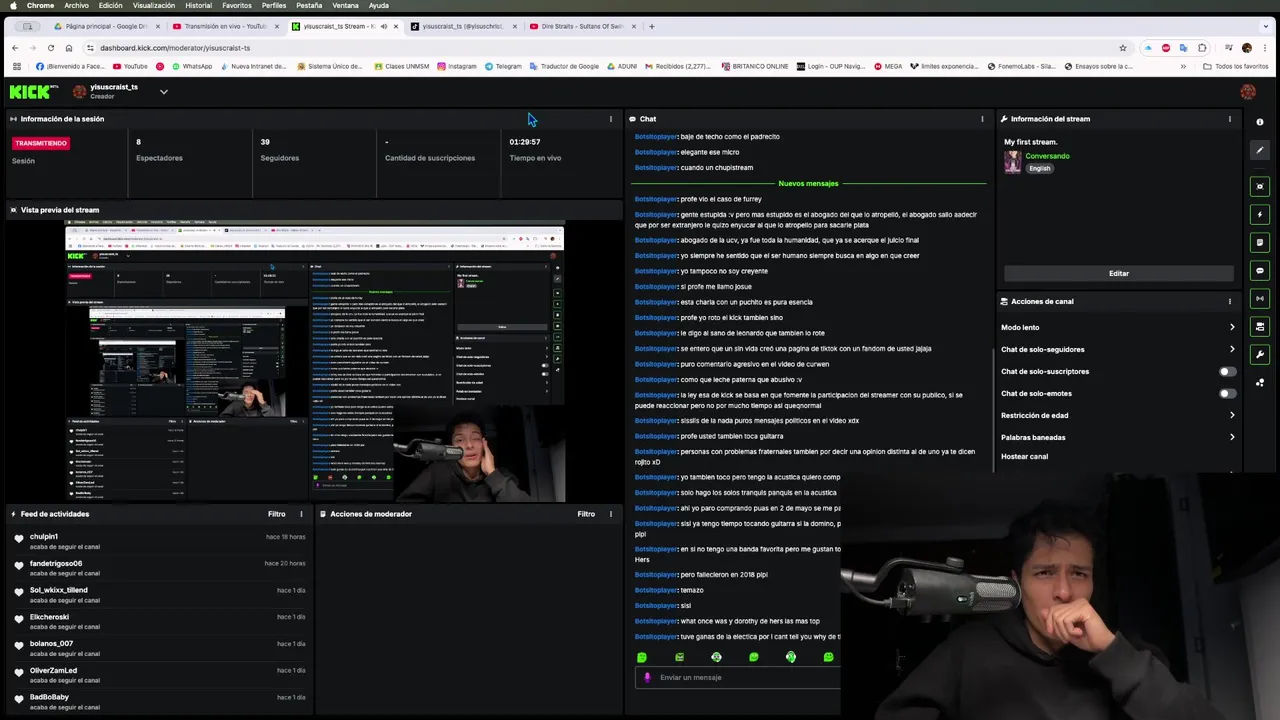Expand Palabras baneadas settings
The image size is (1280, 720).
click(1118, 437)
